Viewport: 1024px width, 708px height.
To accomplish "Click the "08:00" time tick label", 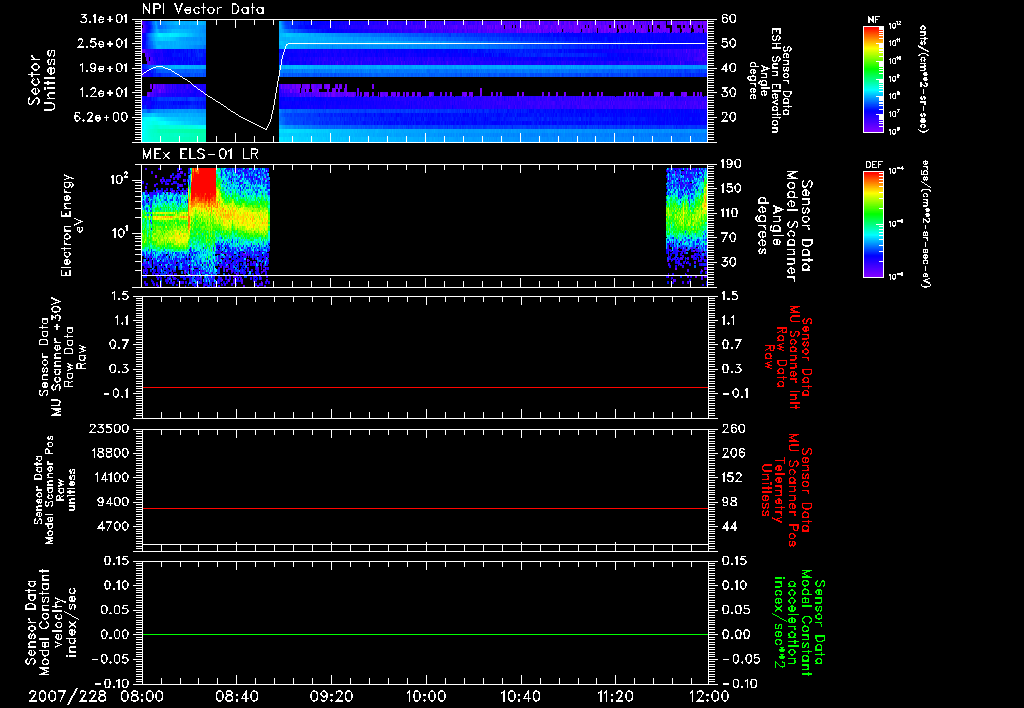I will (142, 696).
